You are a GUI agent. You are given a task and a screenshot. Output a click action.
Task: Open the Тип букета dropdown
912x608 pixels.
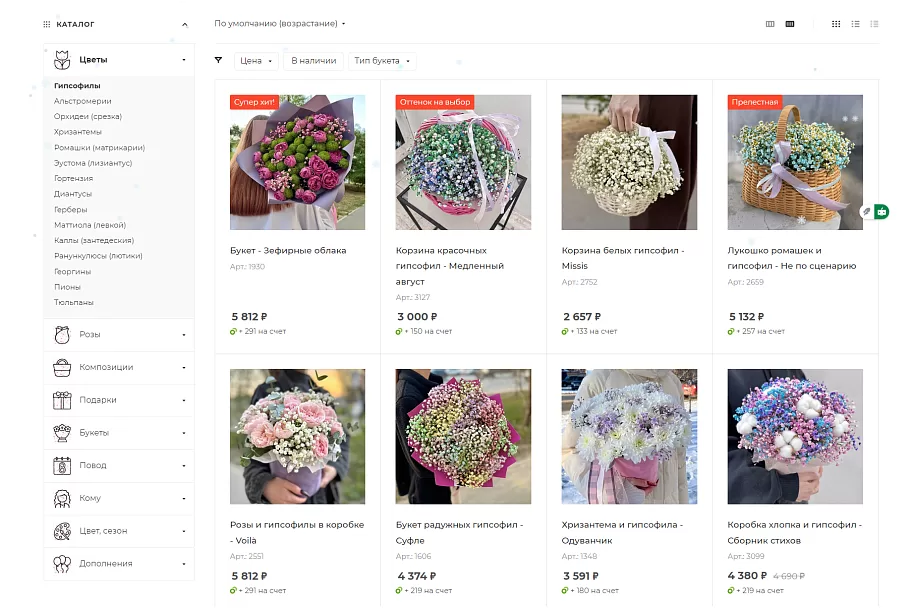pos(382,61)
